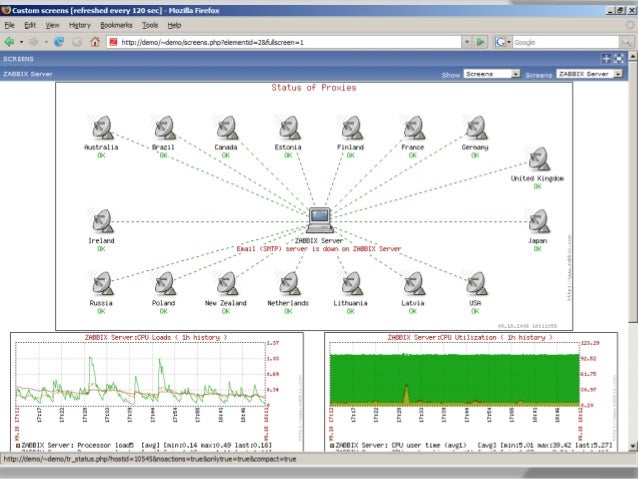638x479 pixels.
Task: Click the Russia proxy dish icon
Action: tap(102, 284)
